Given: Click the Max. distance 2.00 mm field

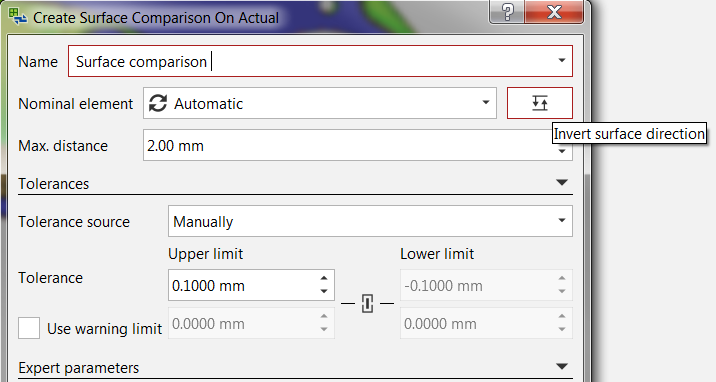Looking at the screenshot, I should click(x=347, y=145).
